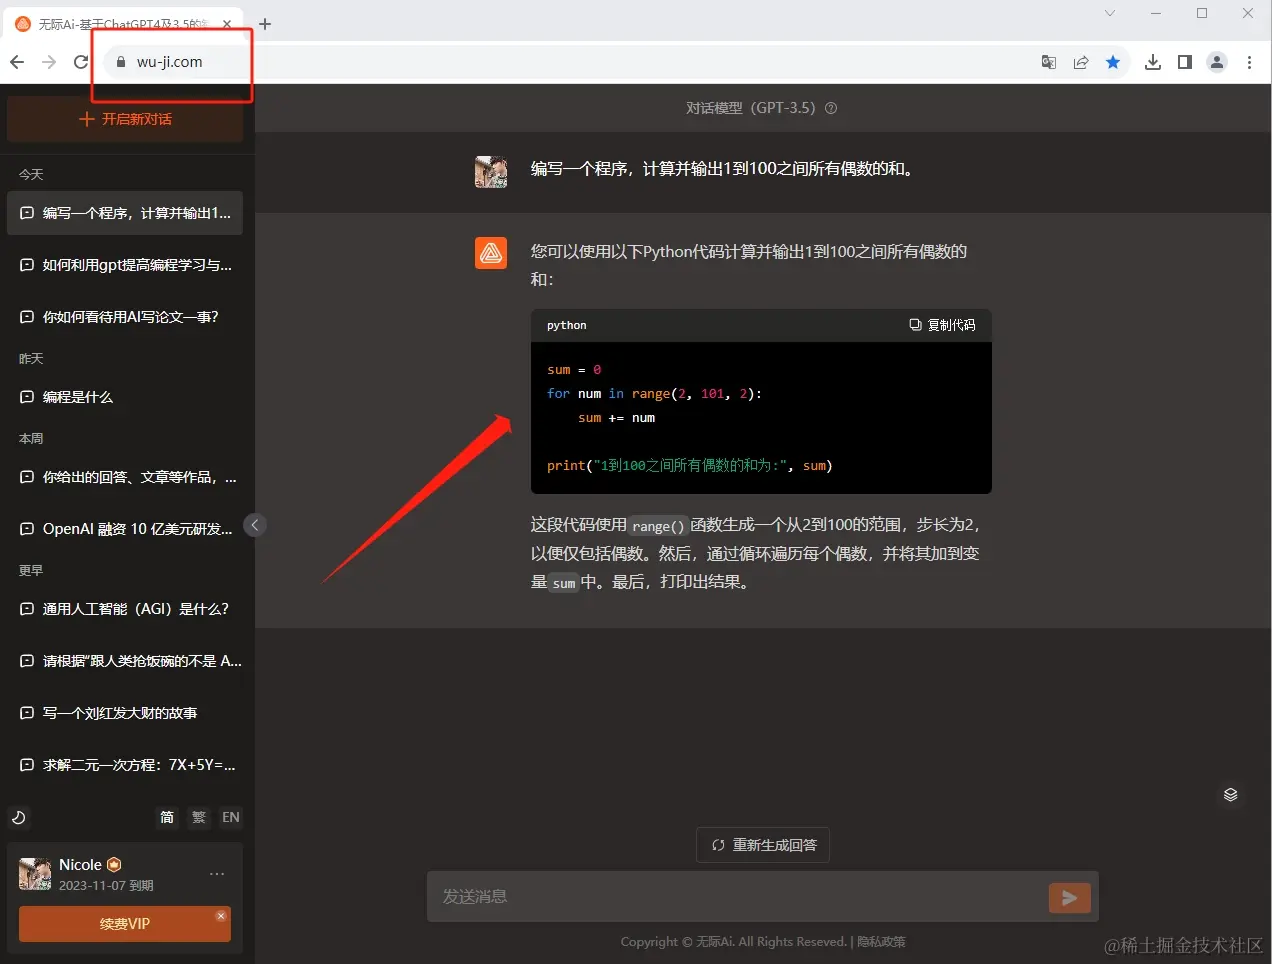
Task: Click the site lock icon in address bar
Action: point(121,62)
